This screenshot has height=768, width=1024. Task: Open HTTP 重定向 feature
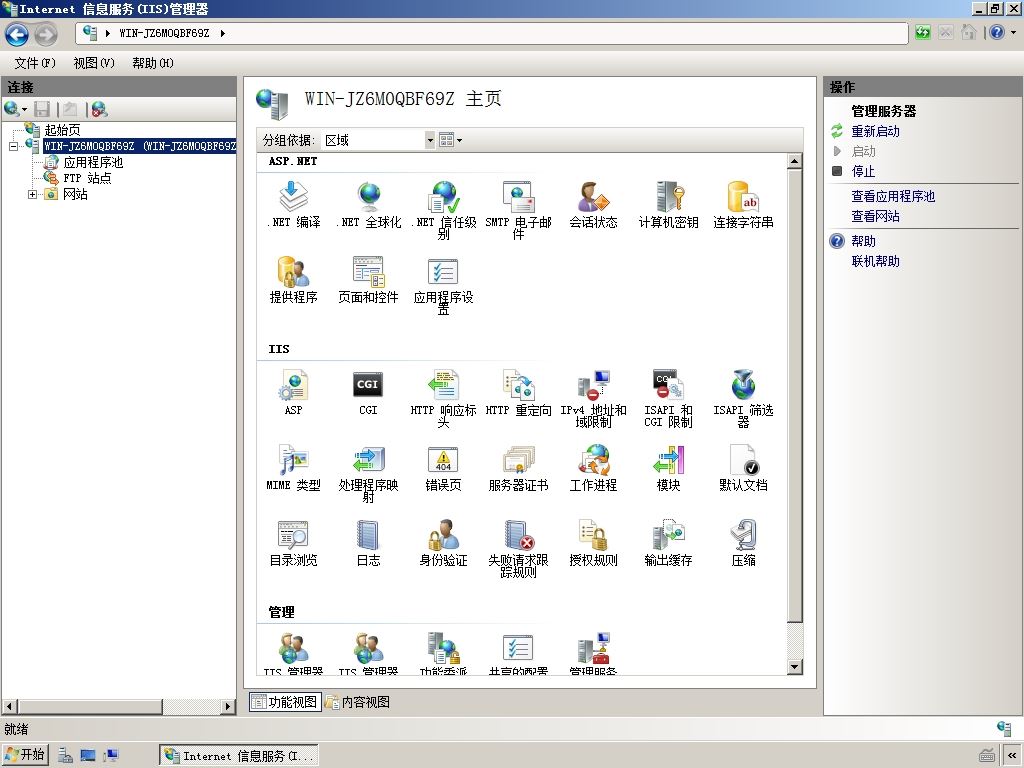[519, 392]
